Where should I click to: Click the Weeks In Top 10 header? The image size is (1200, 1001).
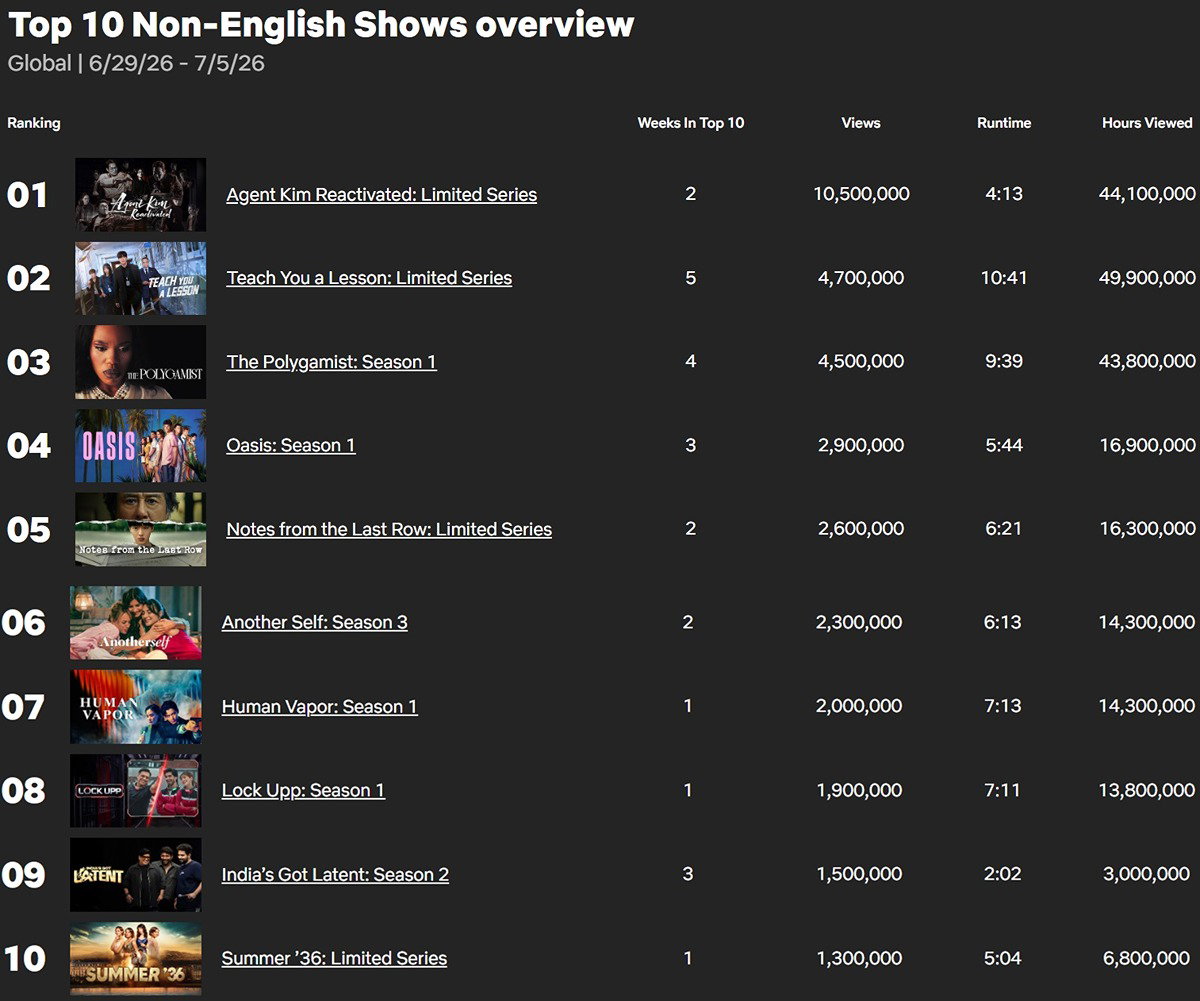[x=691, y=123]
